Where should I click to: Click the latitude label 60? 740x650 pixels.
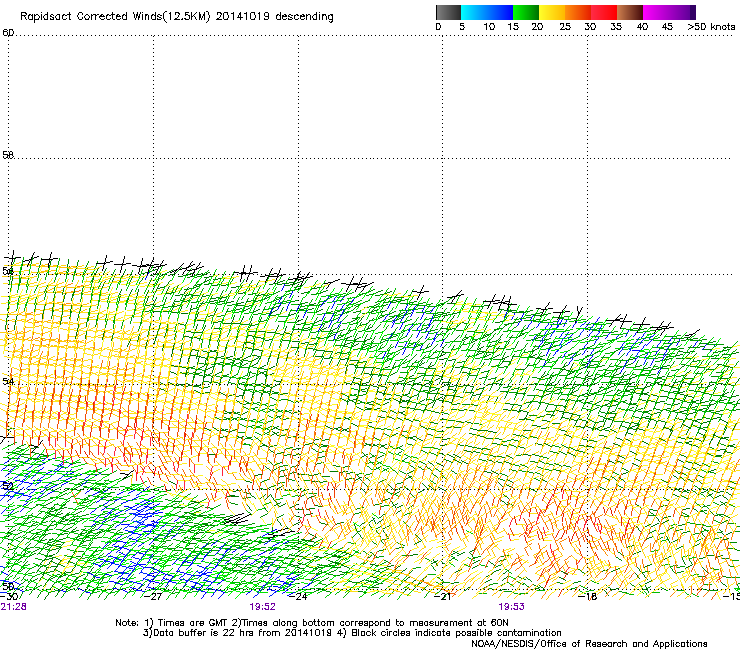8,33
